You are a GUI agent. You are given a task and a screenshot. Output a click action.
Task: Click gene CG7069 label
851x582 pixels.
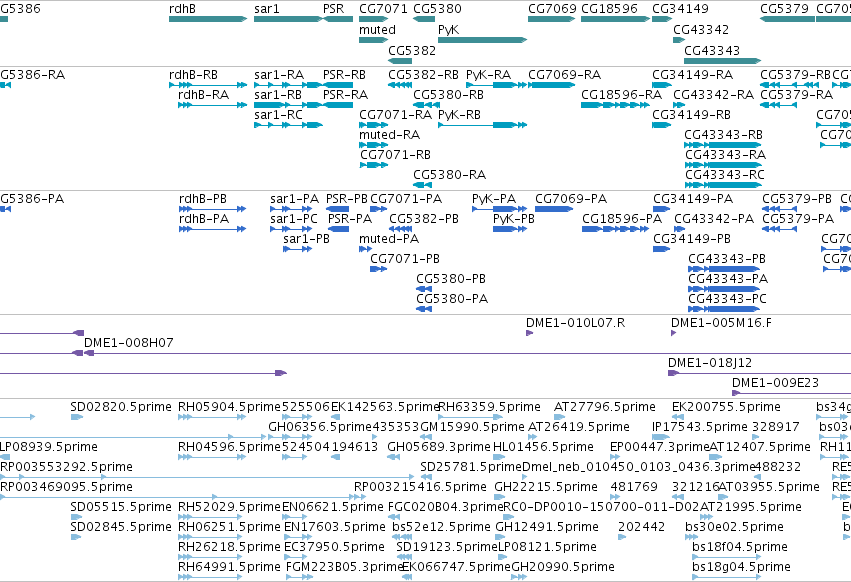click(x=552, y=9)
